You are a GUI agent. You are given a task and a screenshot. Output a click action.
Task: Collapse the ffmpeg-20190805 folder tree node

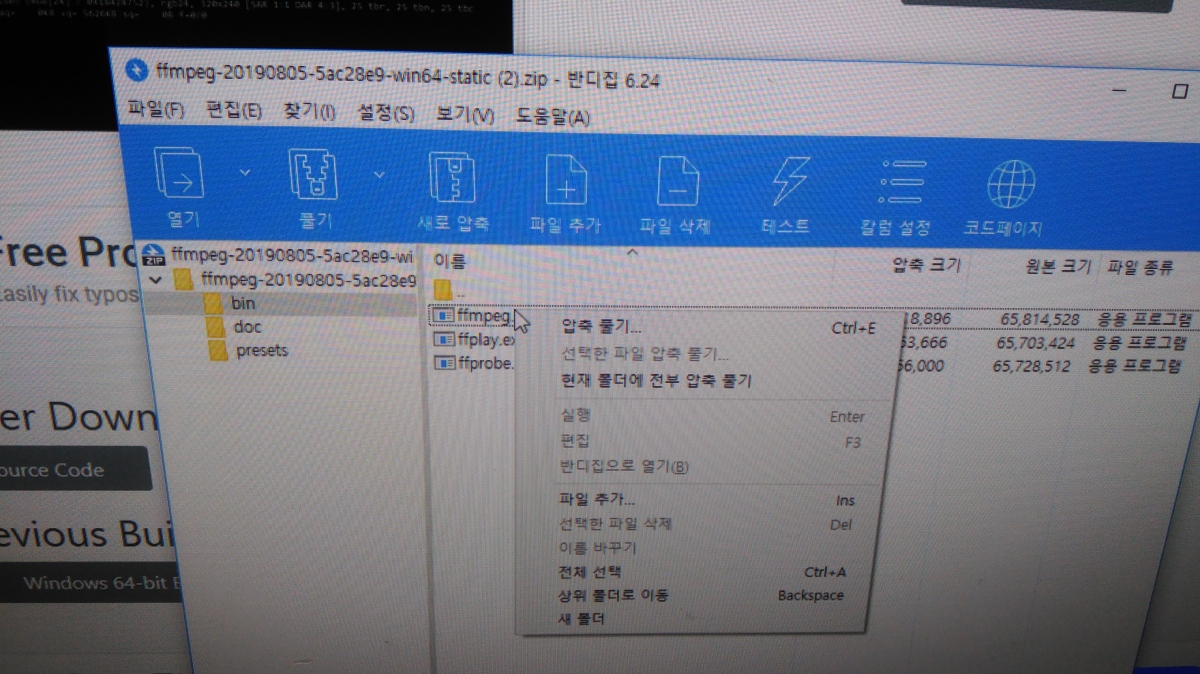(154, 280)
